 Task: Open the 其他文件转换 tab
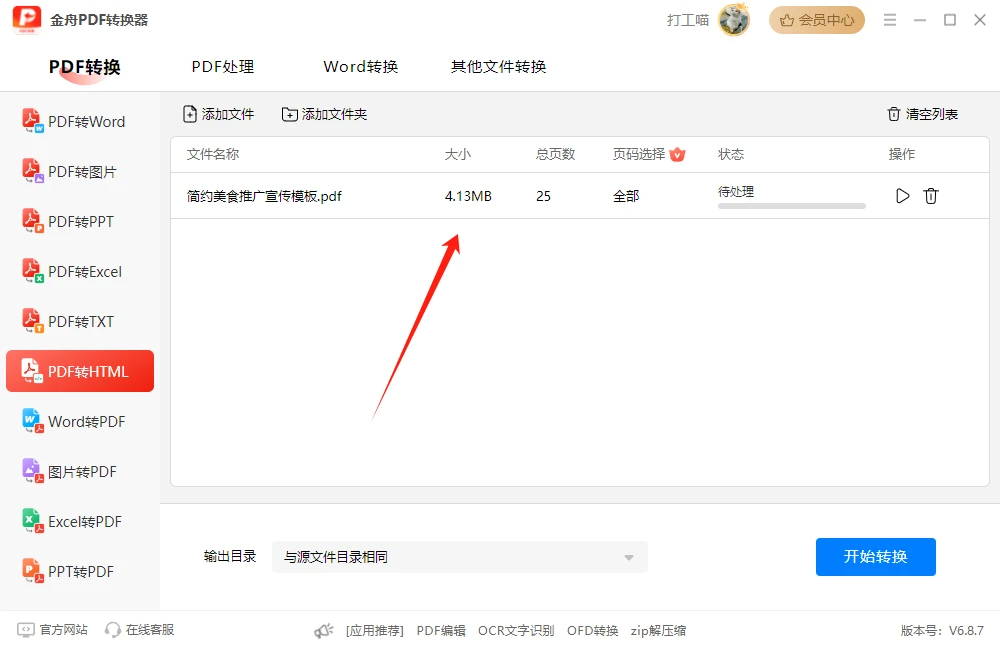coord(499,67)
